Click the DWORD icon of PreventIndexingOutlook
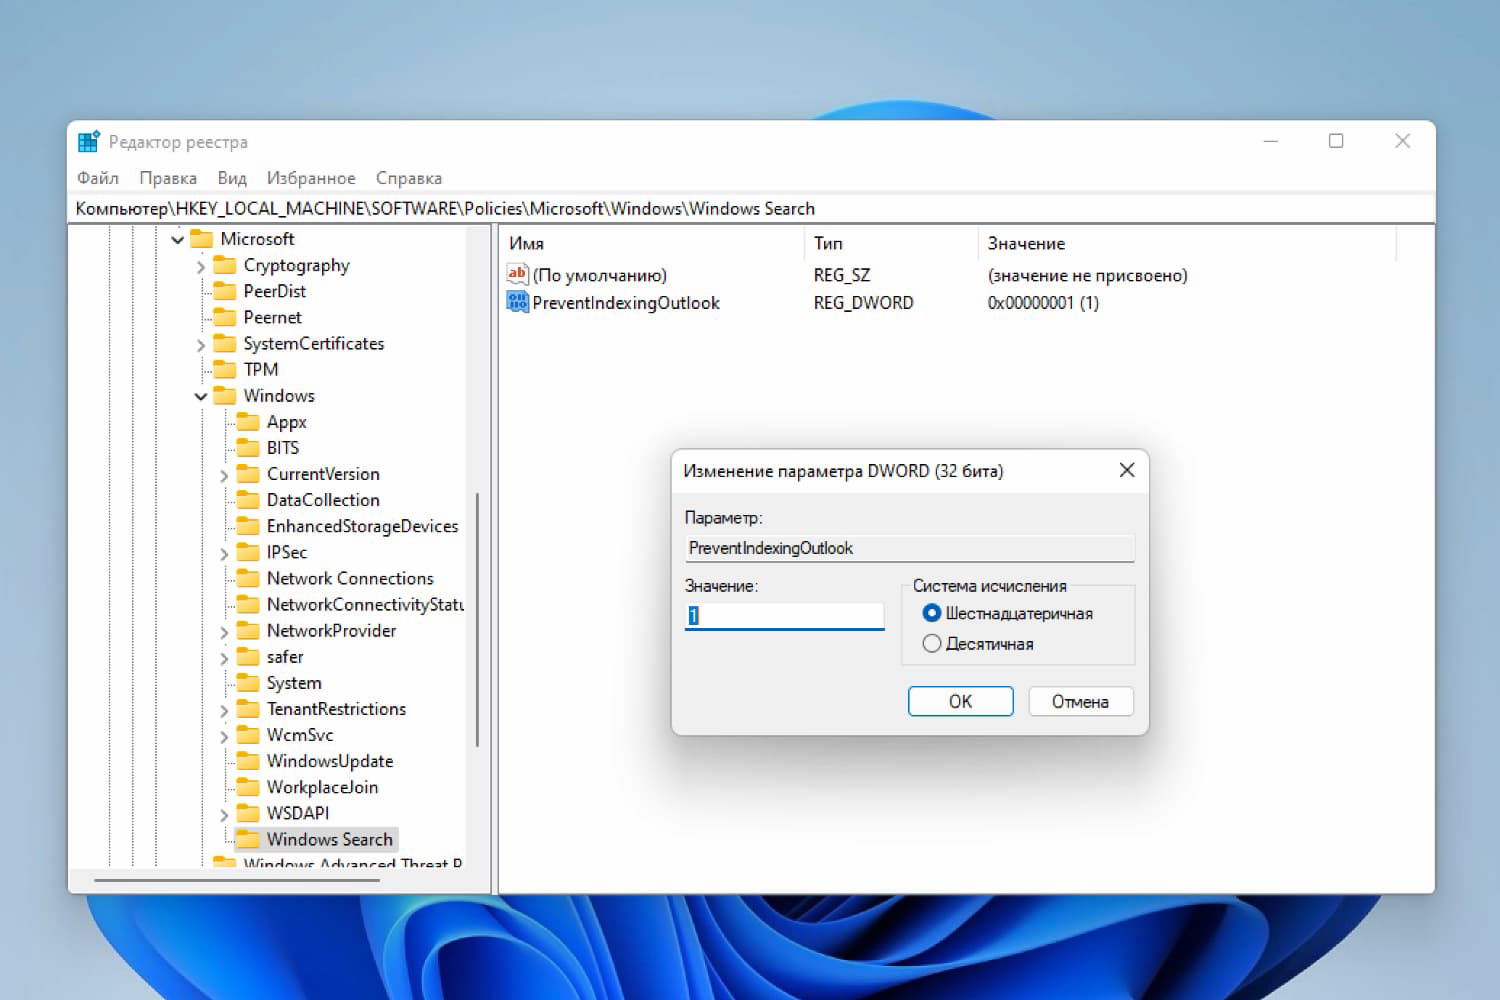This screenshot has height=1000, width=1500. tap(517, 302)
